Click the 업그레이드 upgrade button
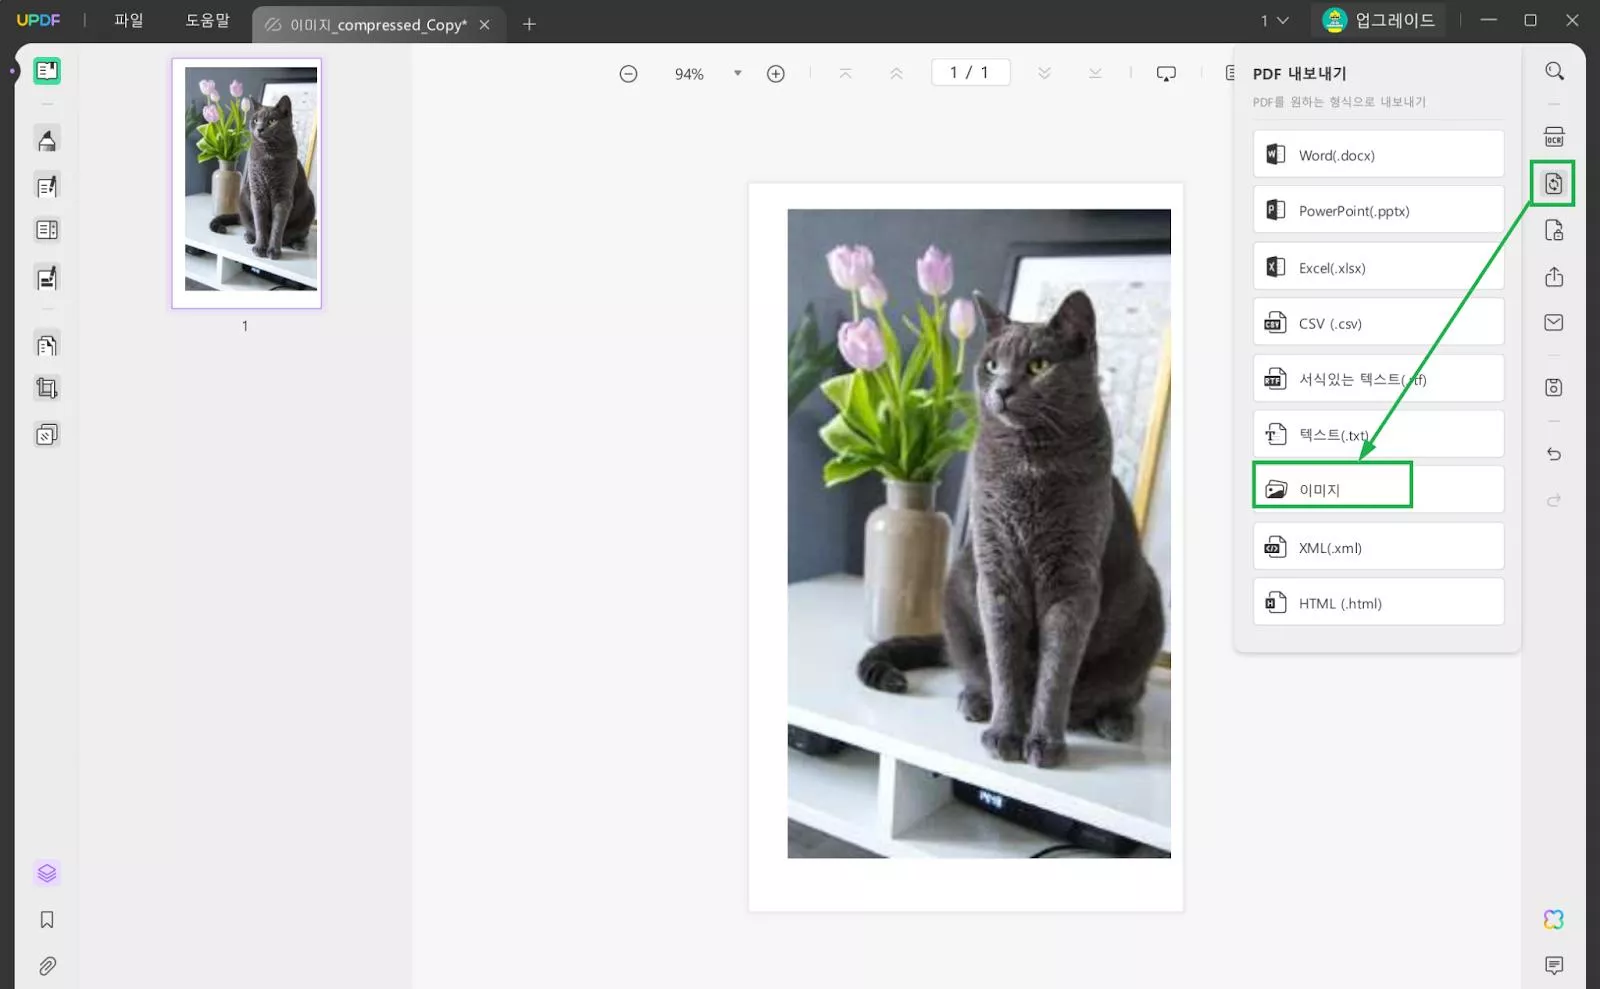The width and height of the screenshot is (1600, 989). (1379, 20)
